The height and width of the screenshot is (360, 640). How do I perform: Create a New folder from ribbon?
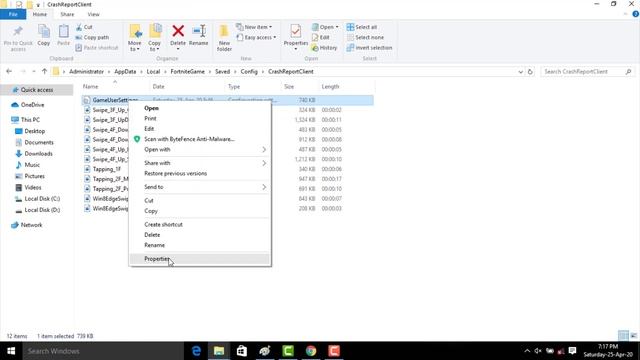pyautogui.click(x=224, y=38)
